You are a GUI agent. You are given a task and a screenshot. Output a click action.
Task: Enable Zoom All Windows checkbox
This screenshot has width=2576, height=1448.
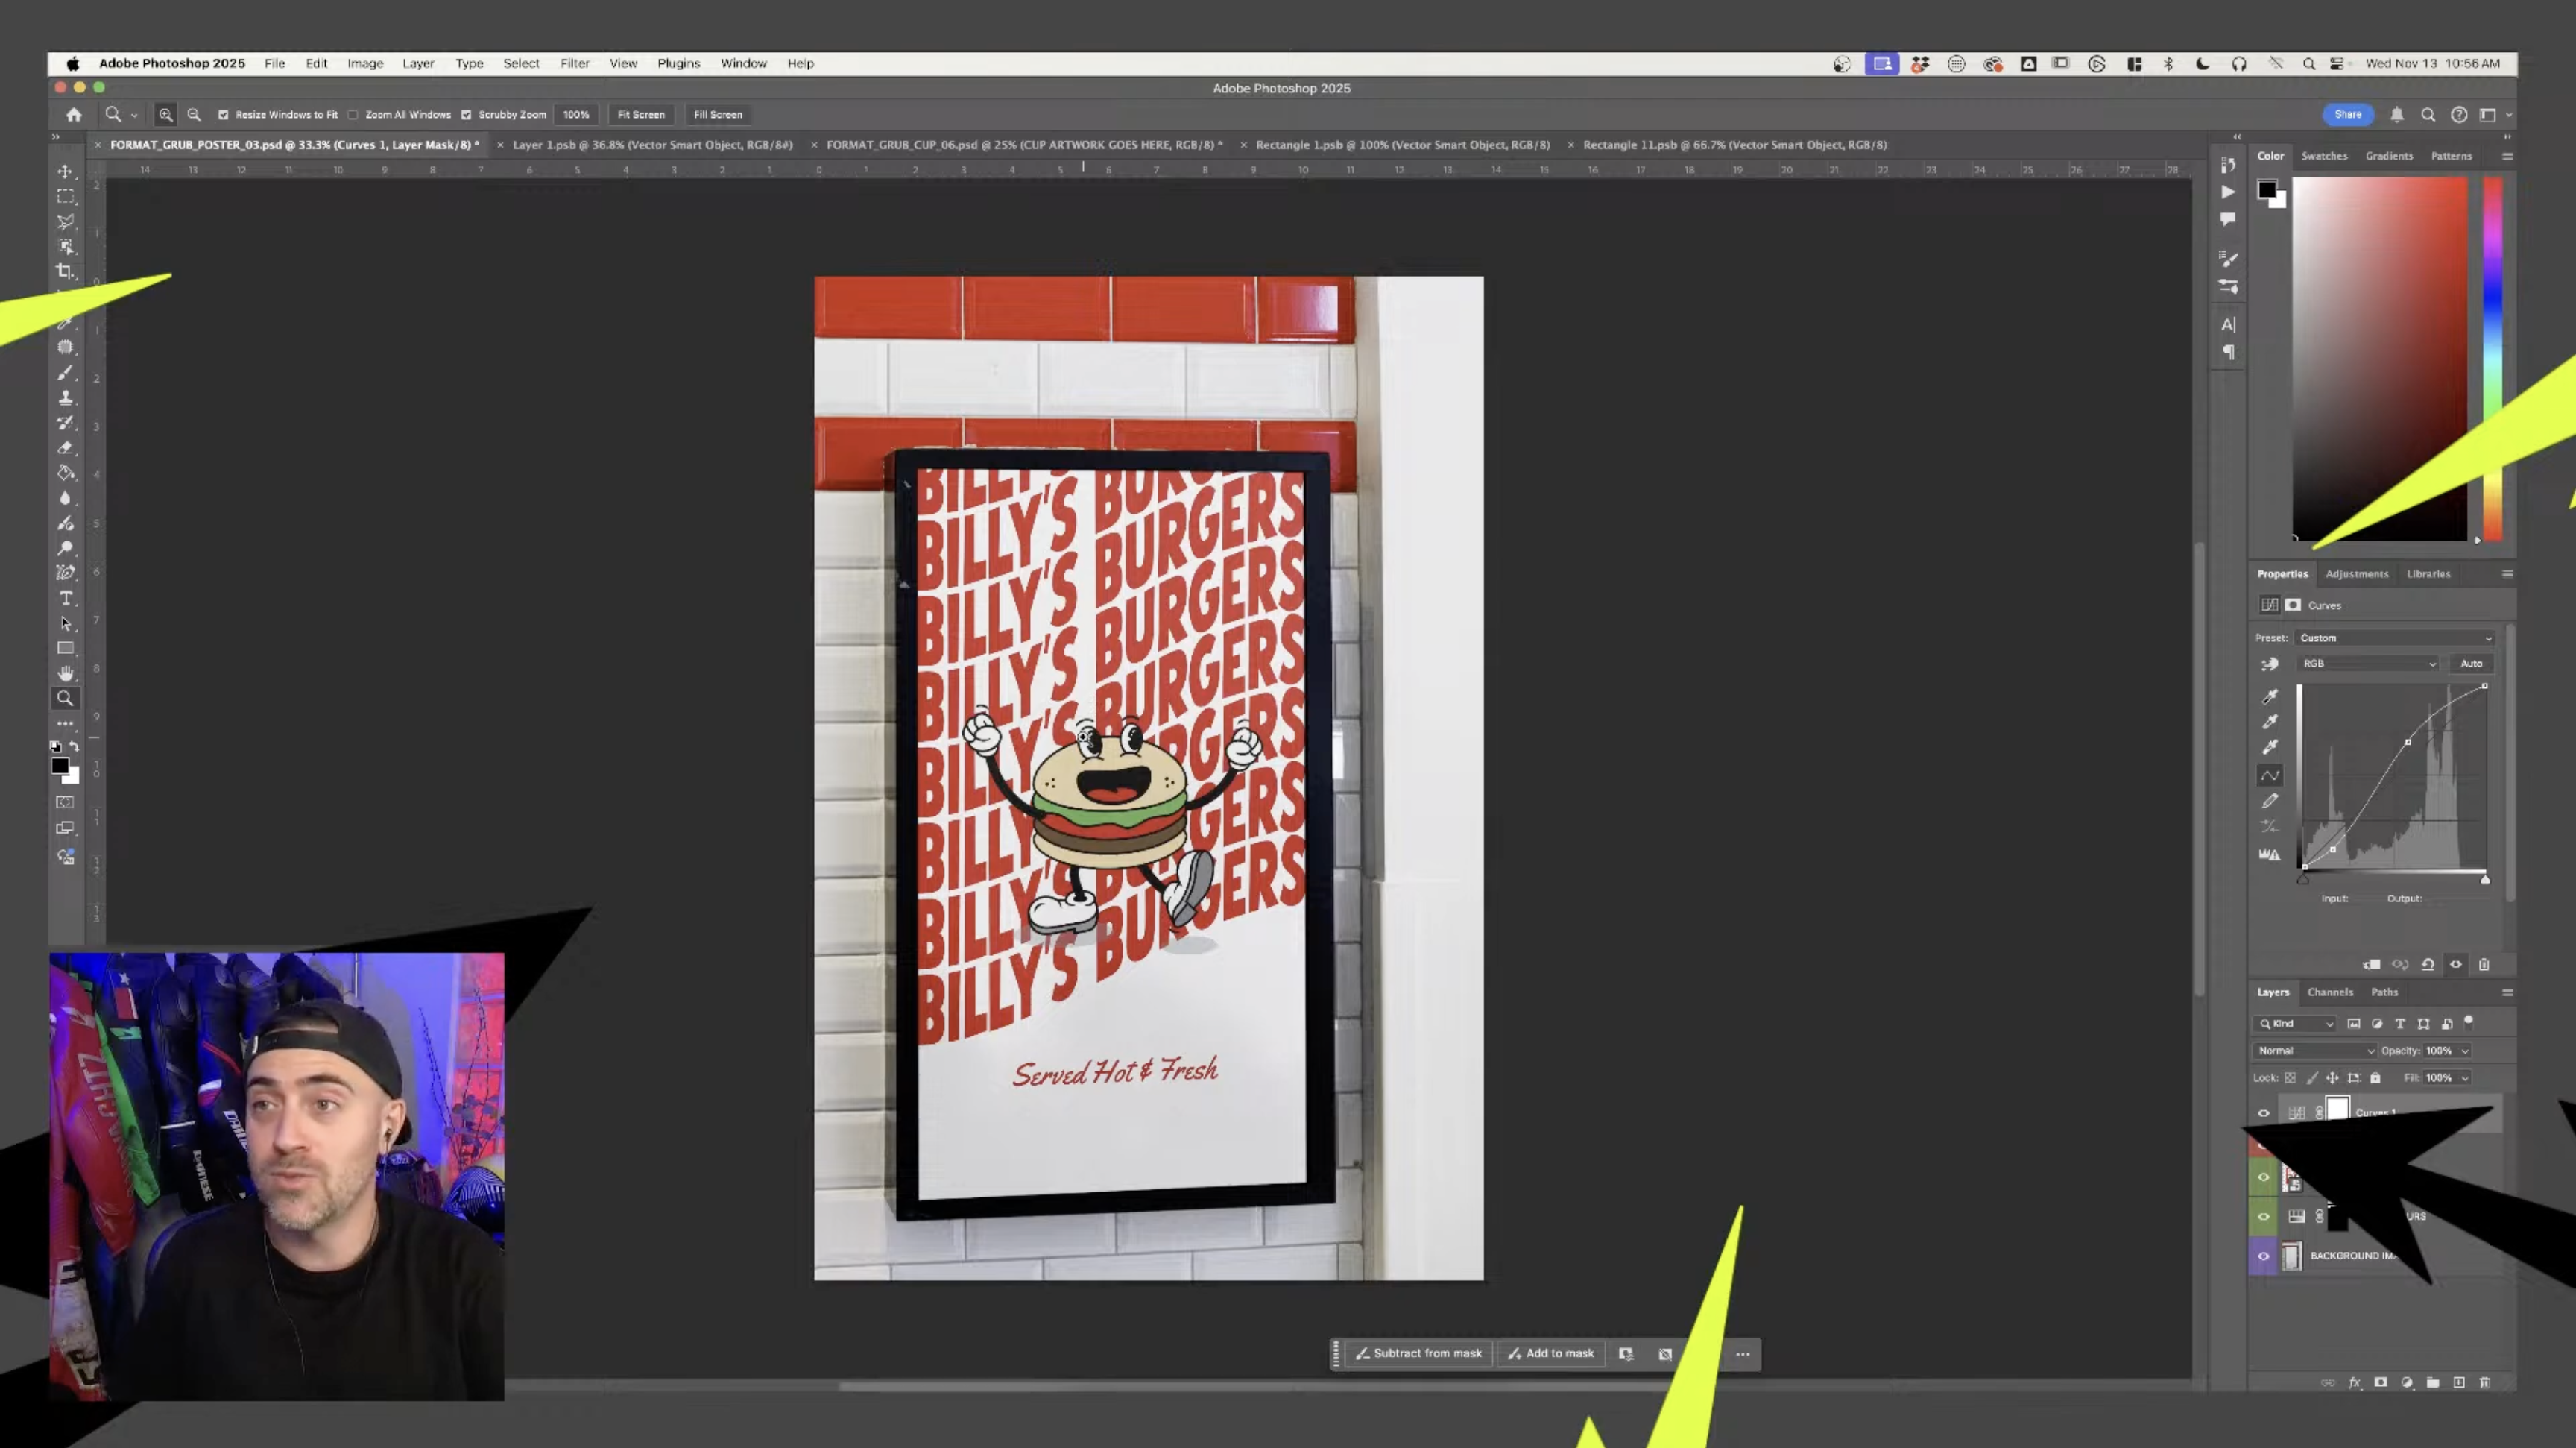point(353,114)
